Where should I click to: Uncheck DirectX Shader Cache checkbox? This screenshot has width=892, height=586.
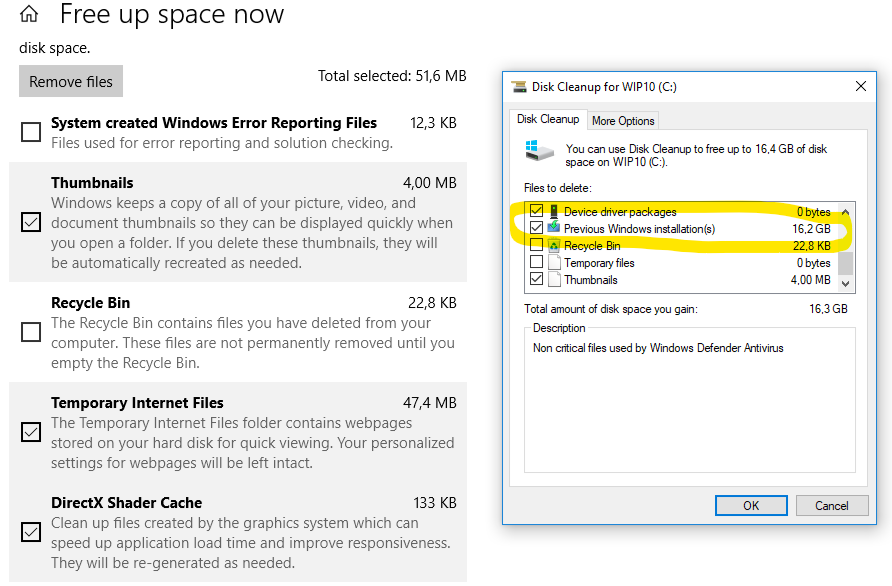[x=31, y=532]
